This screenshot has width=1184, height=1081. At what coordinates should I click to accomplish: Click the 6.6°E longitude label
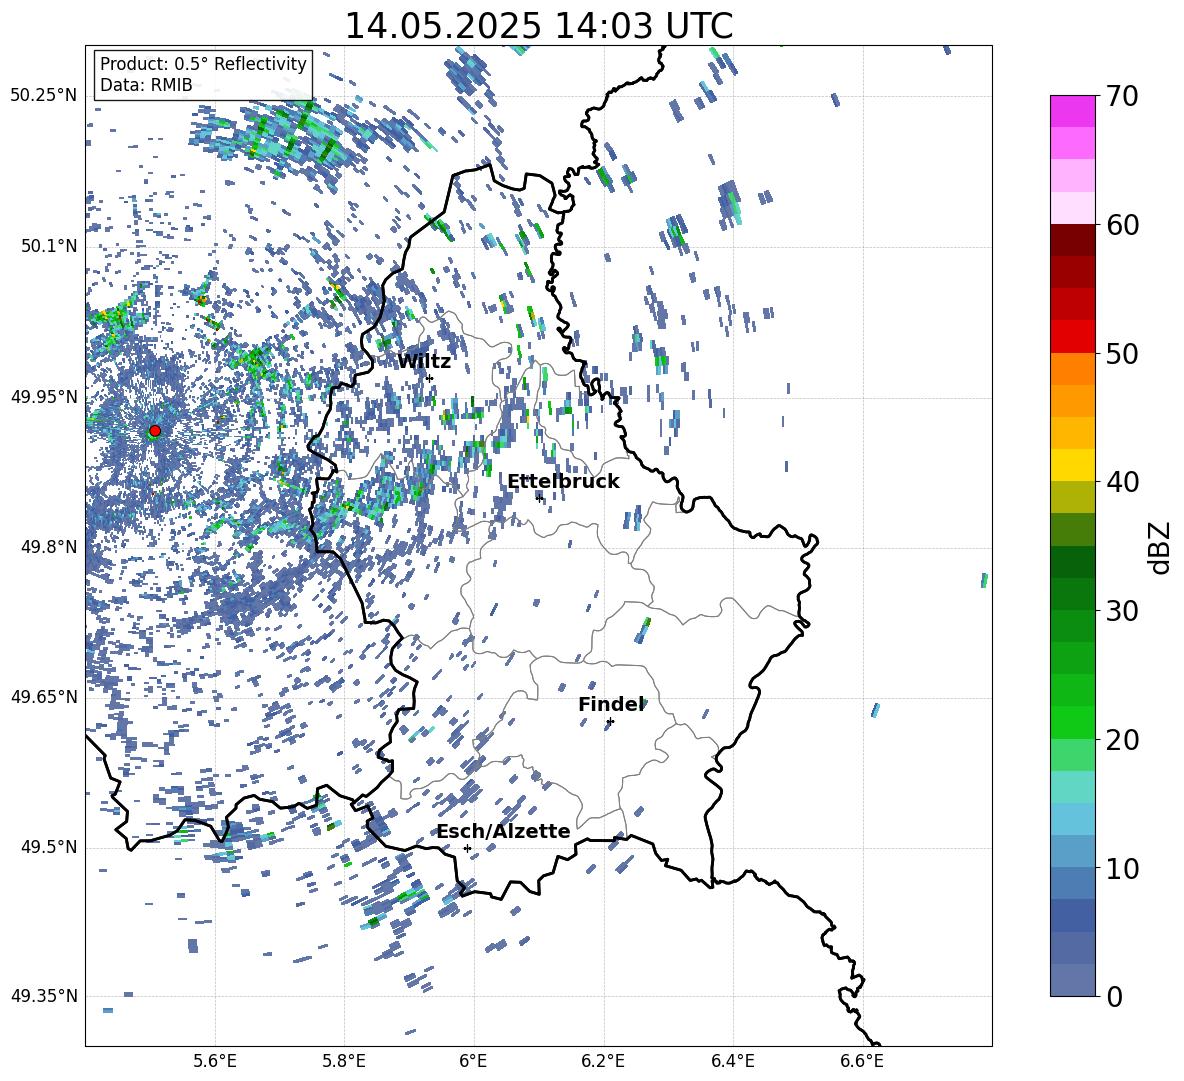click(x=862, y=1061)
